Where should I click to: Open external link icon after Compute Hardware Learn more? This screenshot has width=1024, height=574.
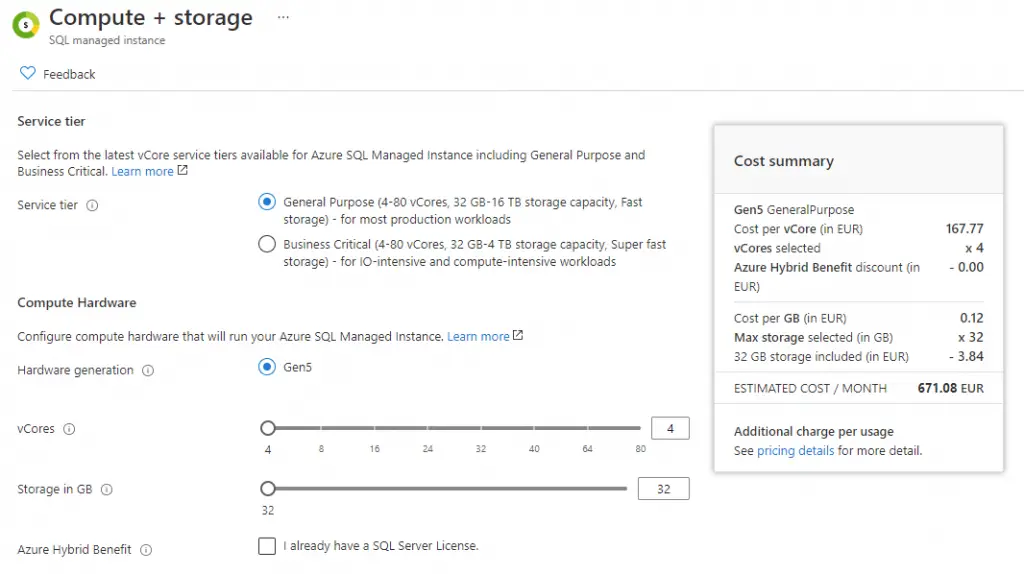[x=518, y=335]
